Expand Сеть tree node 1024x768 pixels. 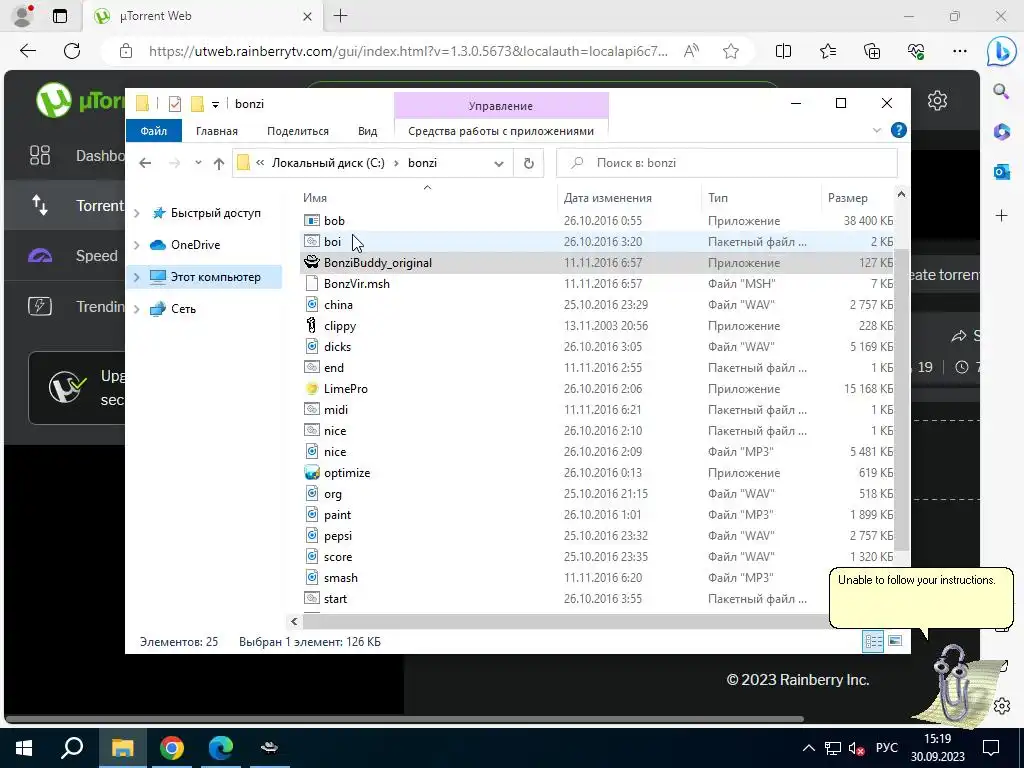[136, 309]
